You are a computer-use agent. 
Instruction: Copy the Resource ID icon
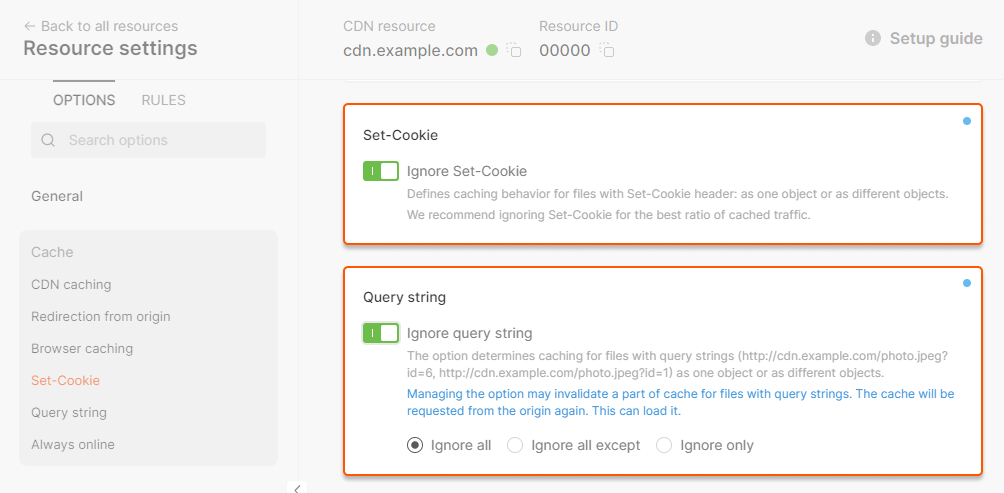[607, 50]
